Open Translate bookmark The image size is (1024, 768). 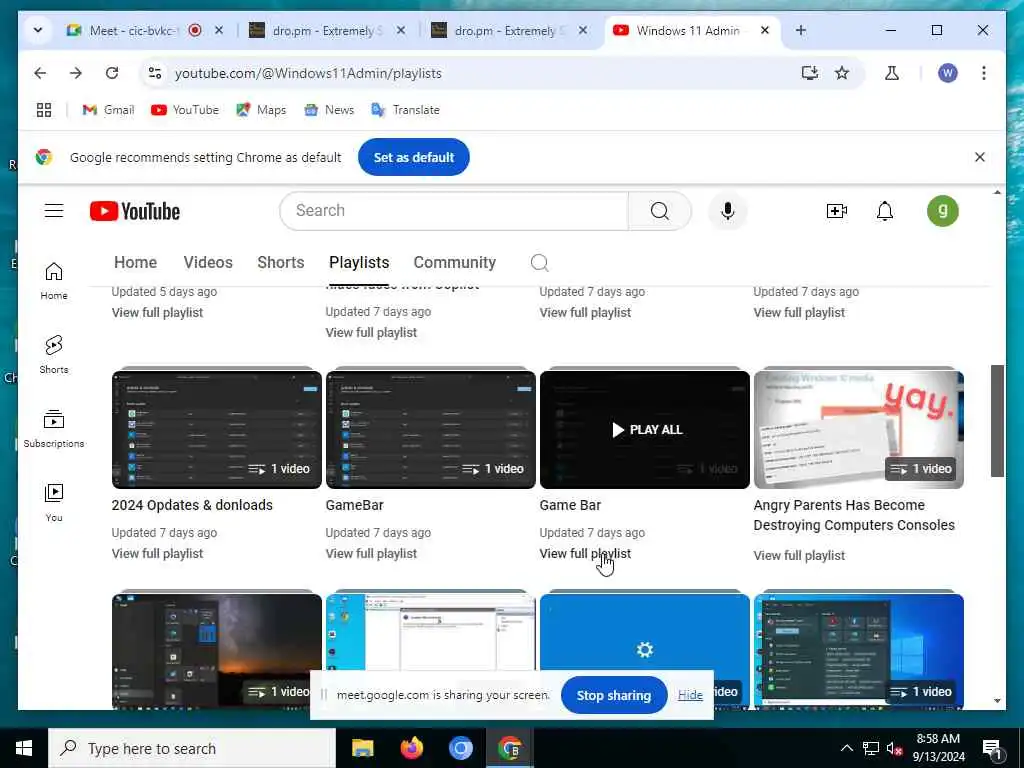406,110
